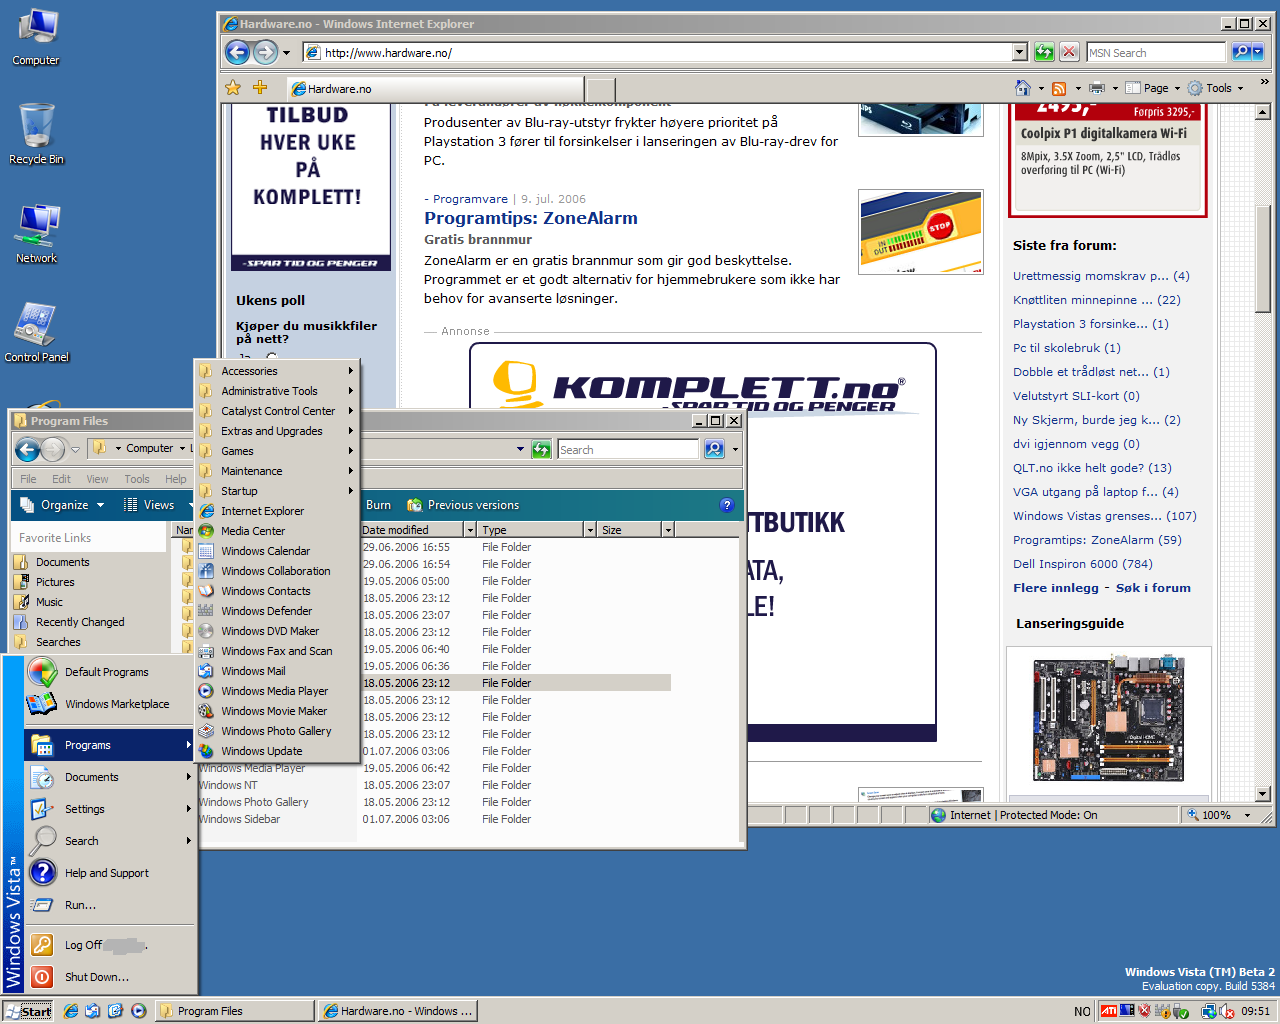Click the Explorer window search magnifier icon

[714, 449]
